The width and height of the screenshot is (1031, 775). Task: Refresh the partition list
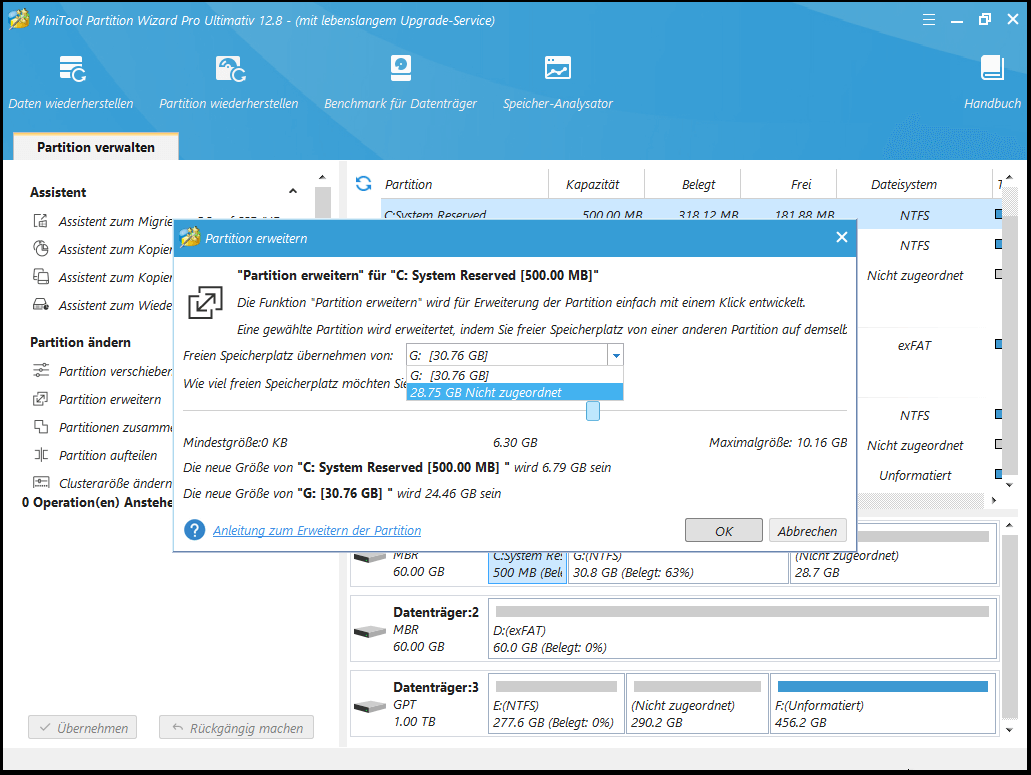(364, 183)
